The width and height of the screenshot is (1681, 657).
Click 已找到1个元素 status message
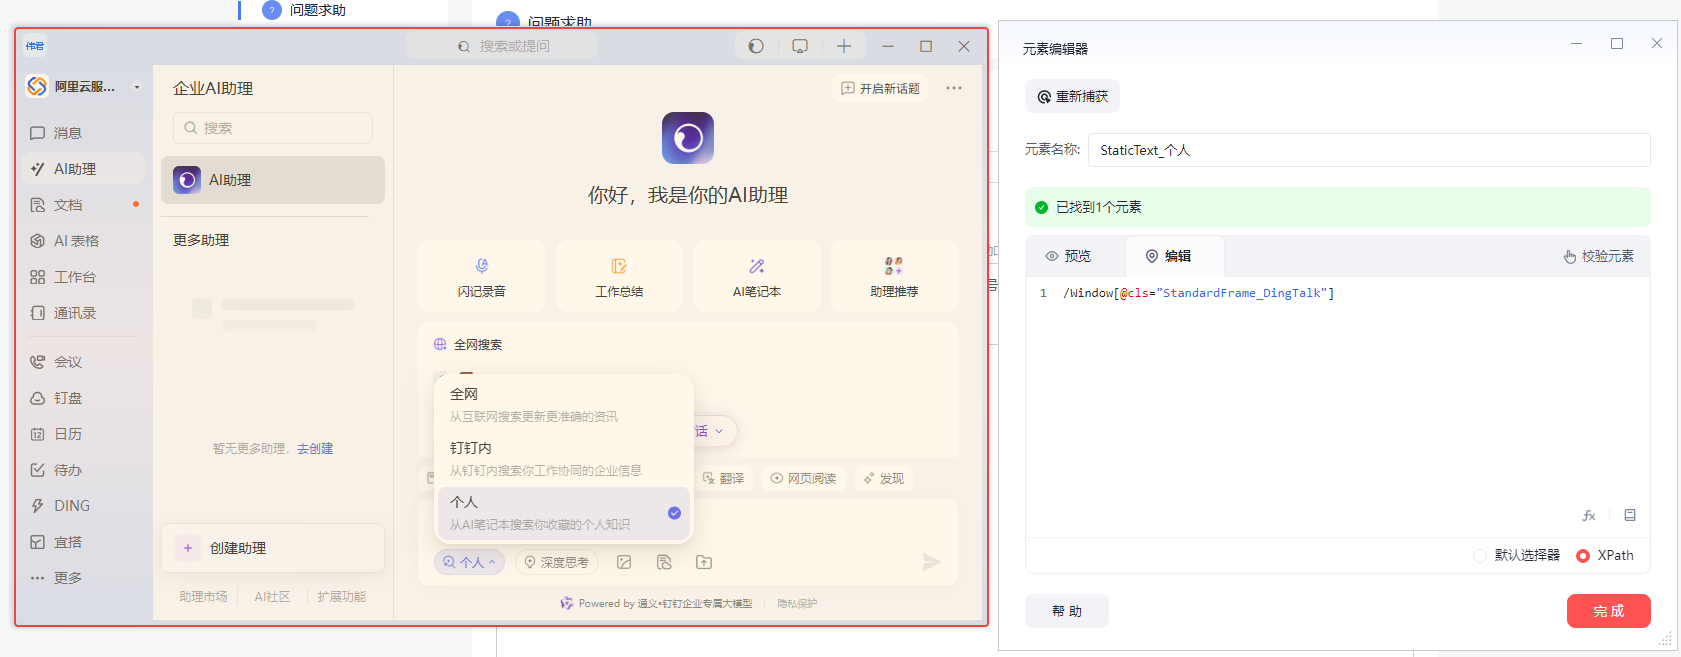click(x=1098, y=207)
